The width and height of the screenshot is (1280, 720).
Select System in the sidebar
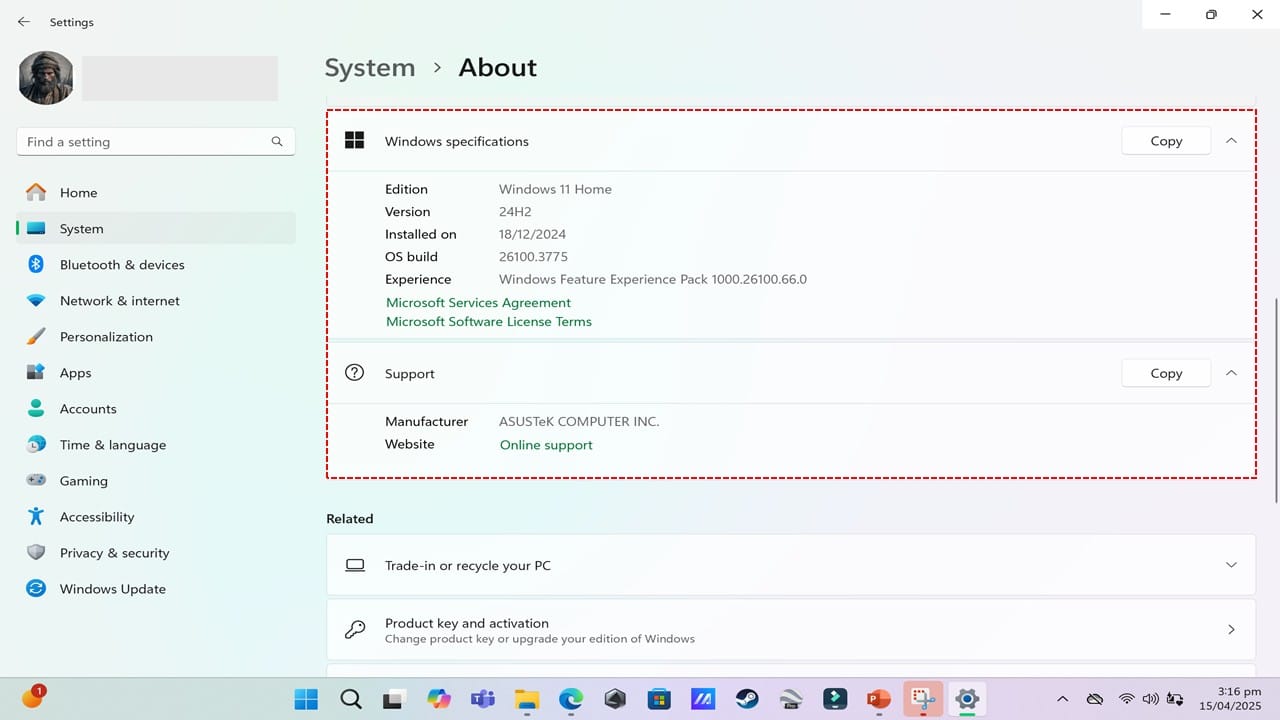(x=156, y=229)
